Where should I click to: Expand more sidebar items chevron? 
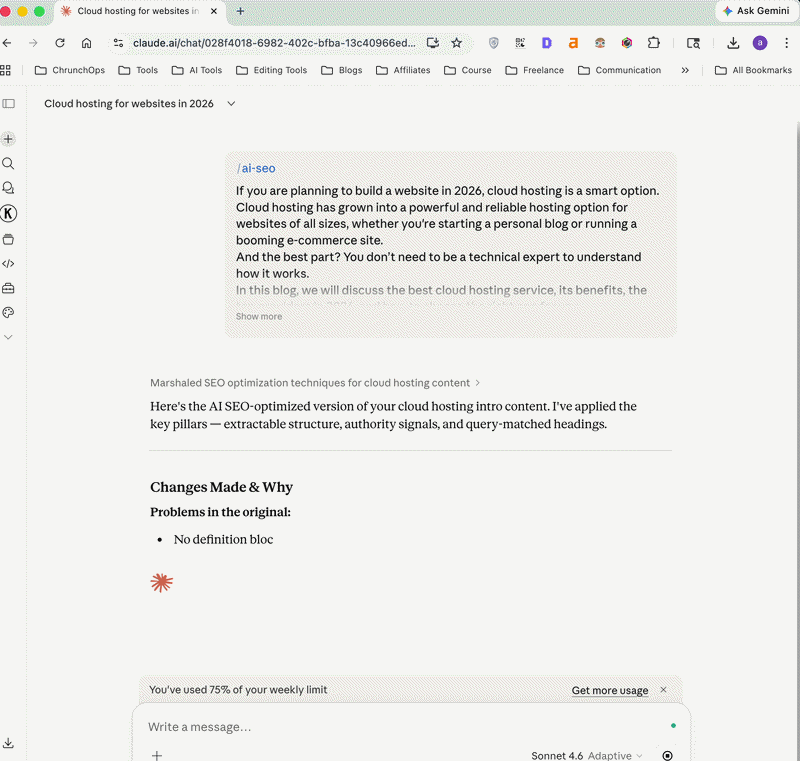point(8,337)
